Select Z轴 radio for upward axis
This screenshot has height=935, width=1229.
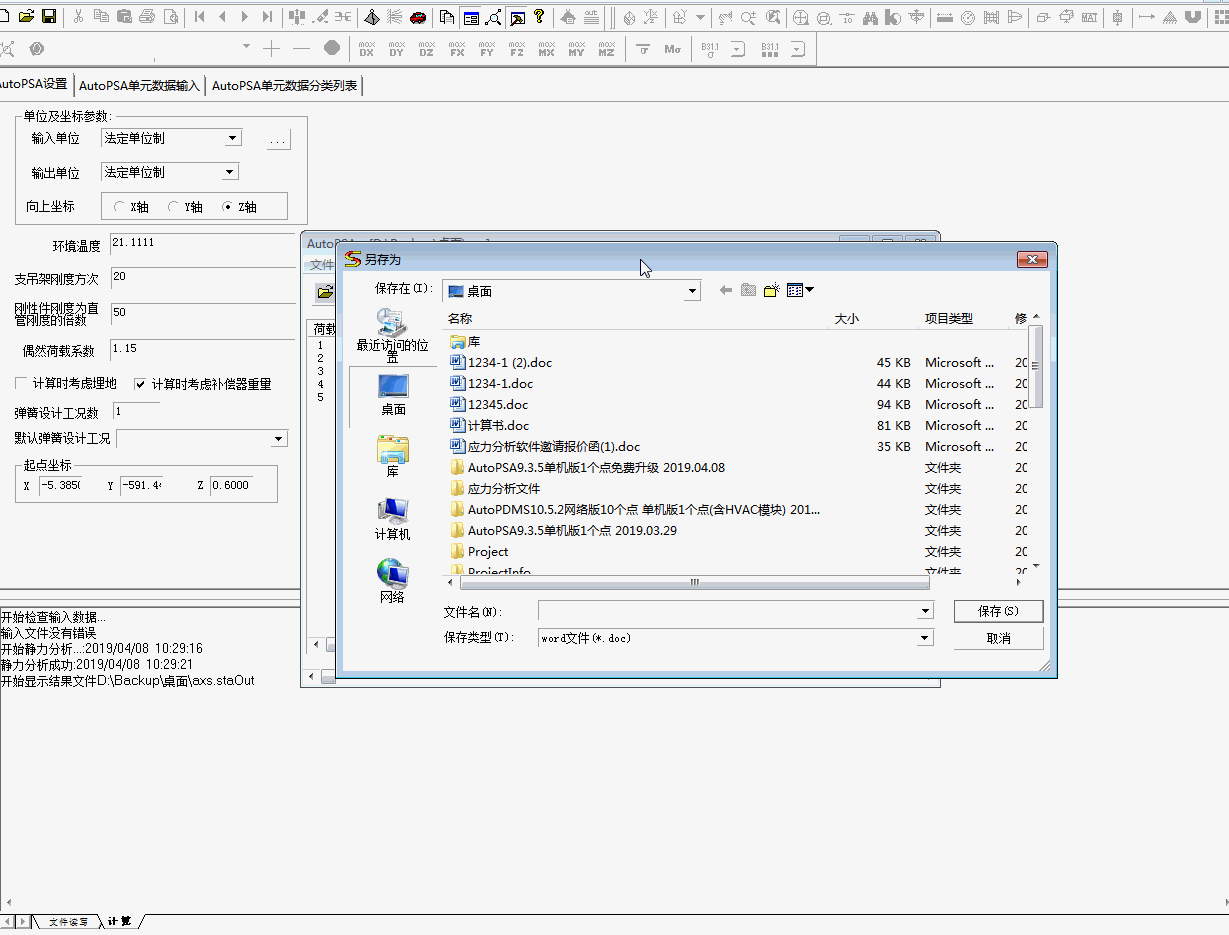[x=228, y=207]
